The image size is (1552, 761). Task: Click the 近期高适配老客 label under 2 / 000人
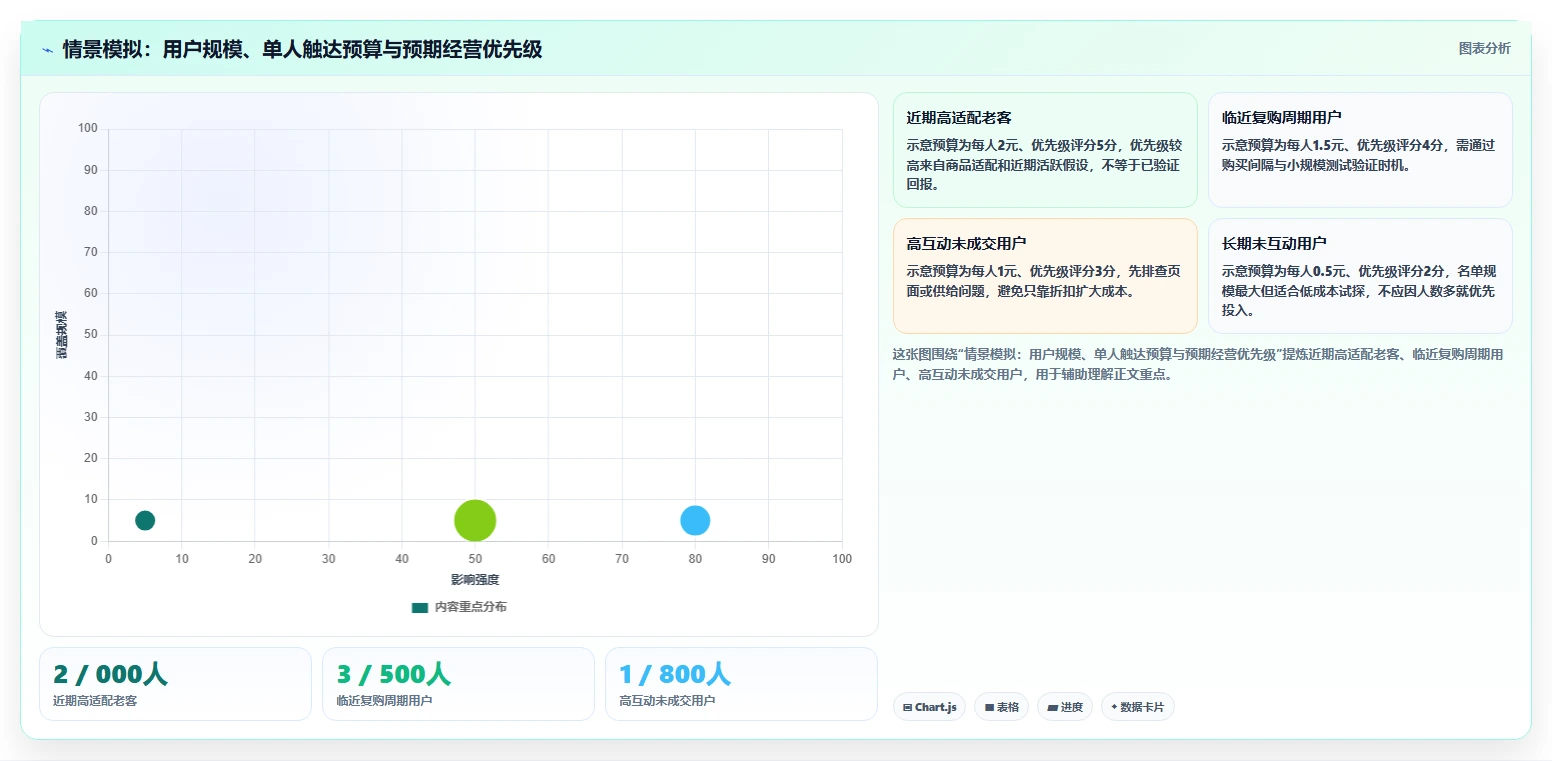[95, 701]
